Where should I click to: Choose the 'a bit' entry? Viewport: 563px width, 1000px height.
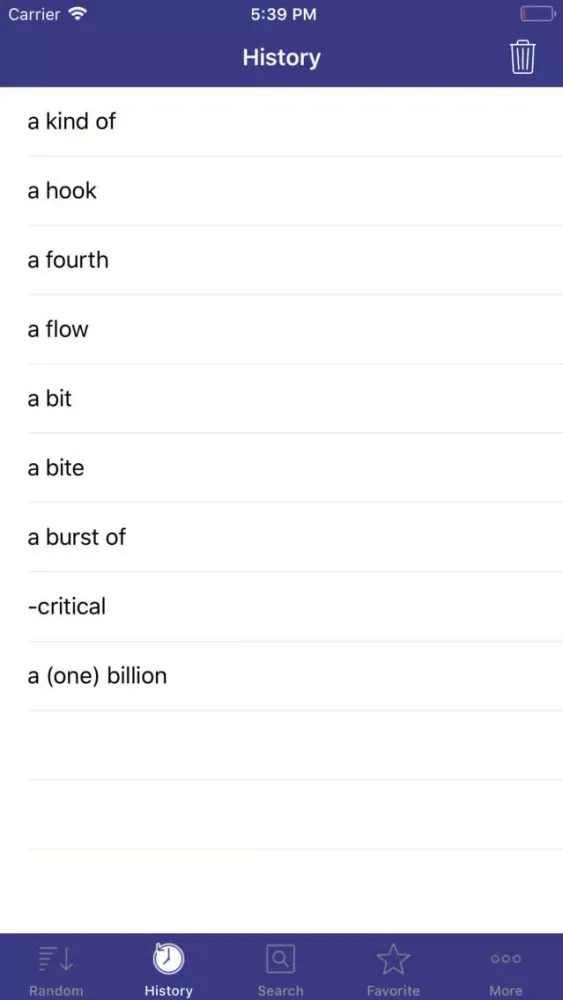click(x=281, y=399)
